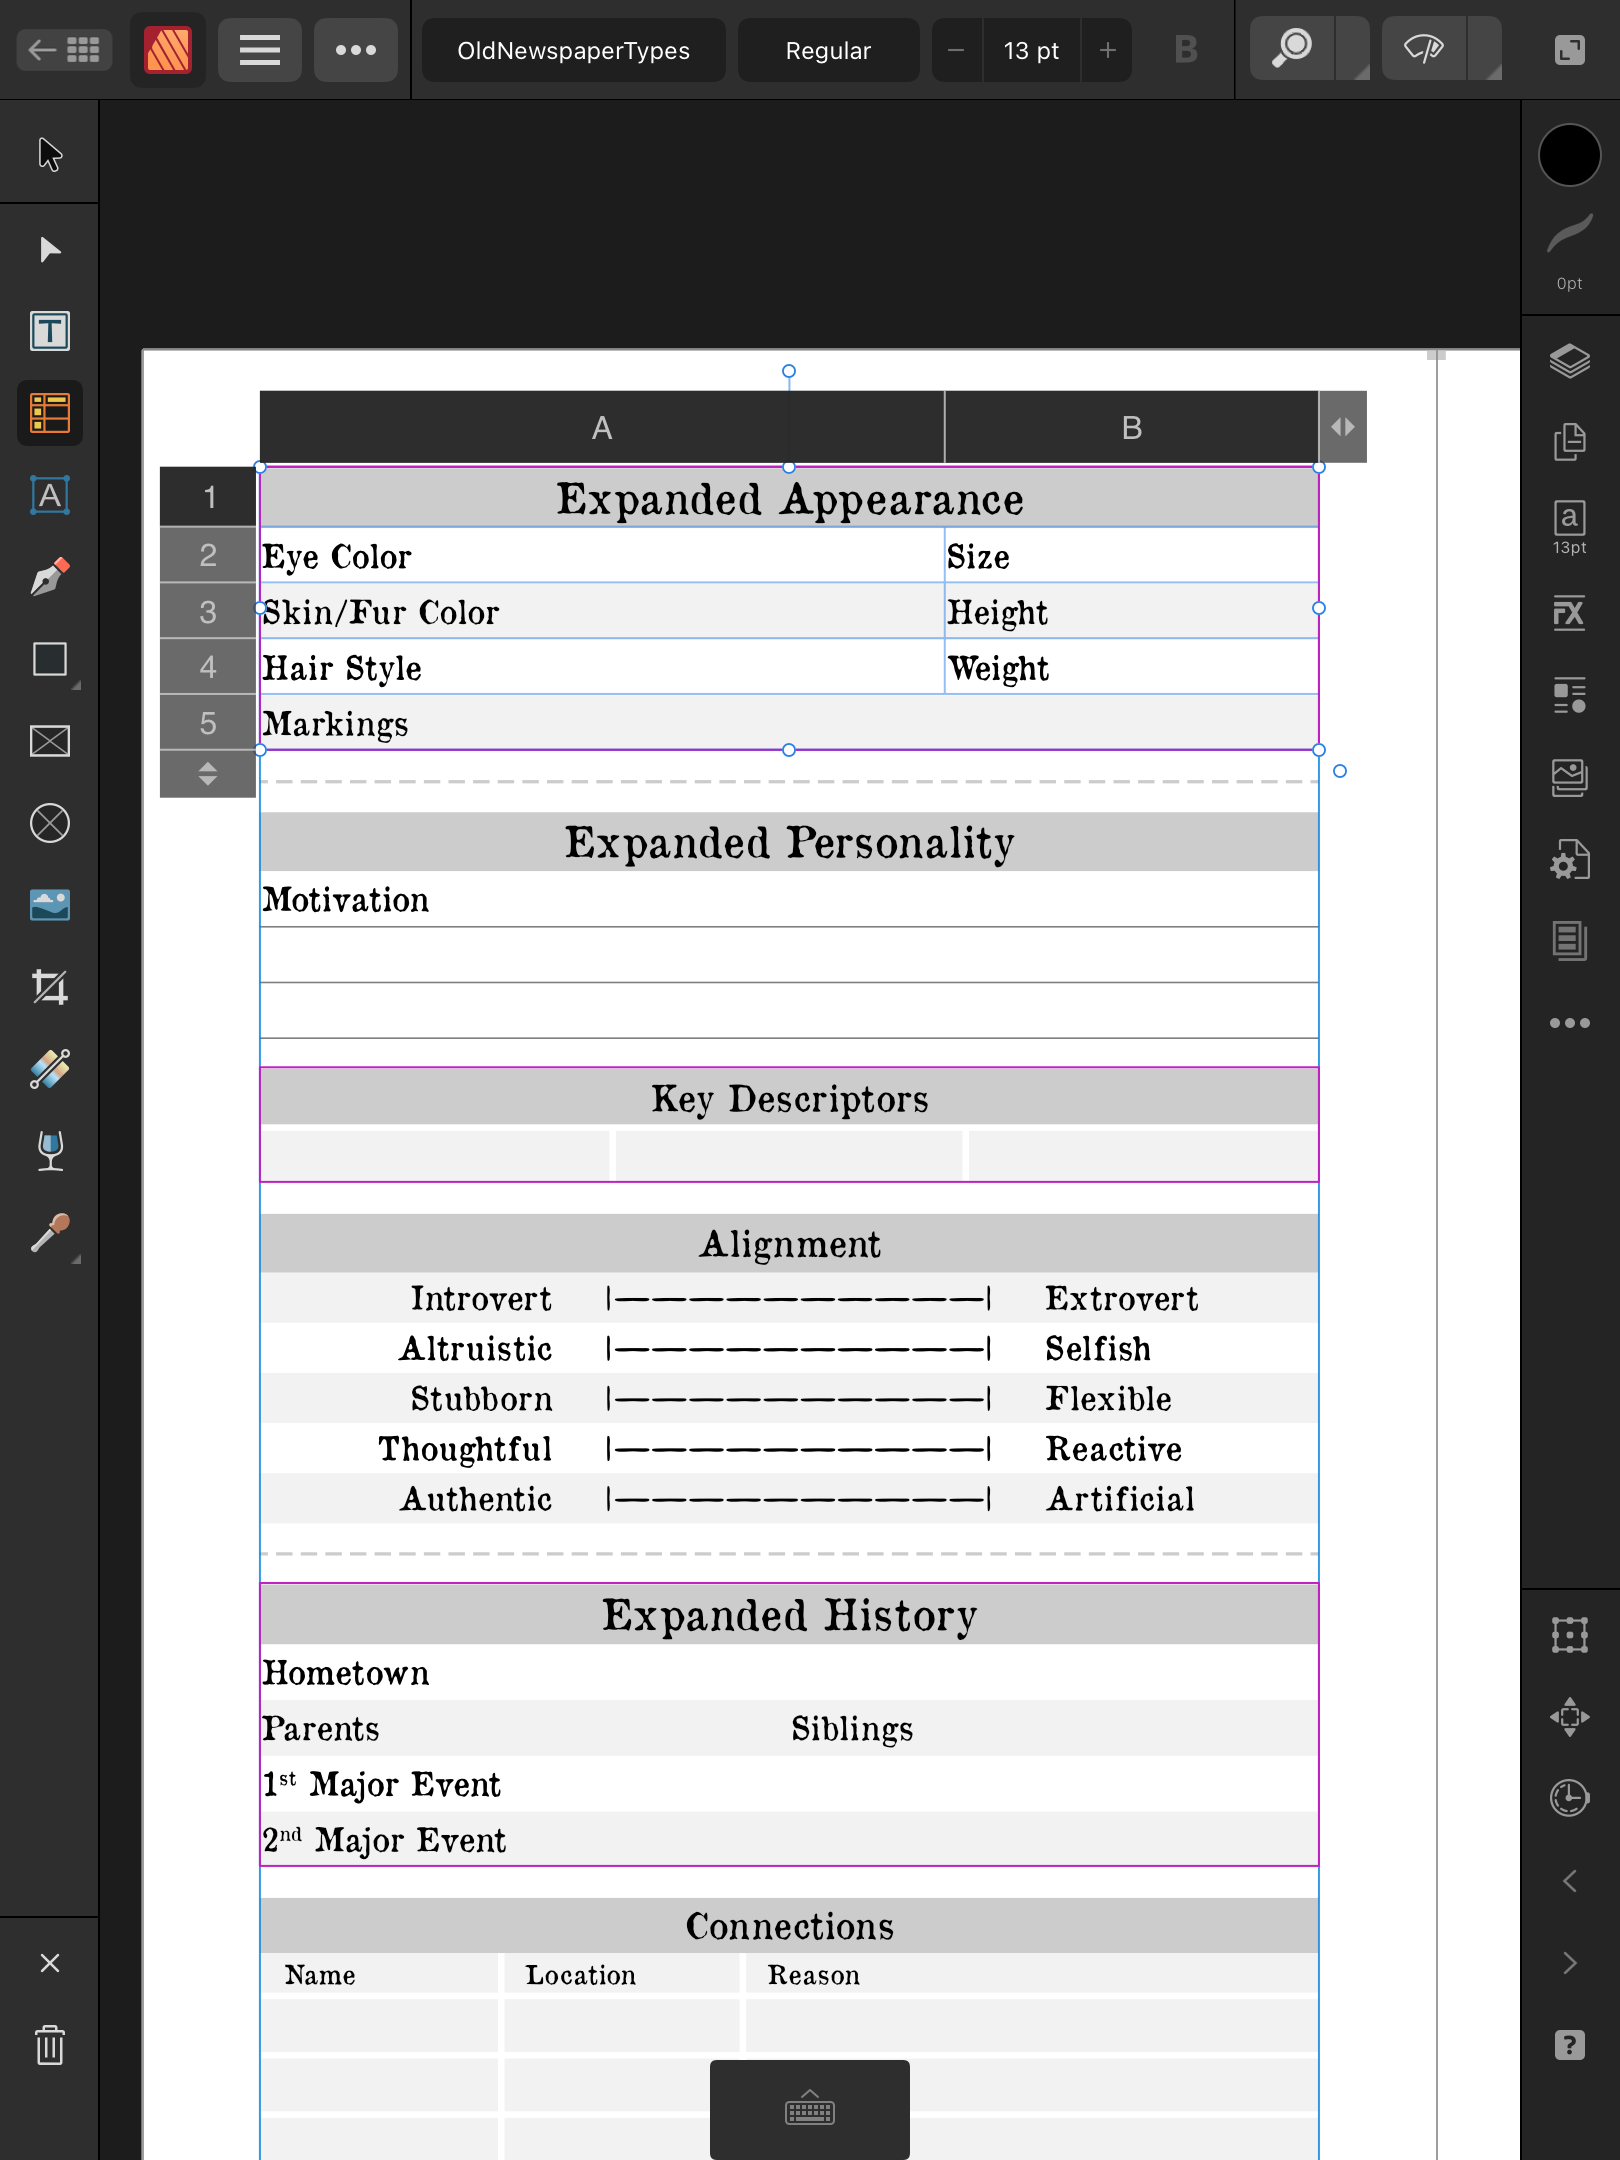Decrease font size with minus button
Image resolution: width=1620 pixels, height=2160 pixels.
[956, 50]
